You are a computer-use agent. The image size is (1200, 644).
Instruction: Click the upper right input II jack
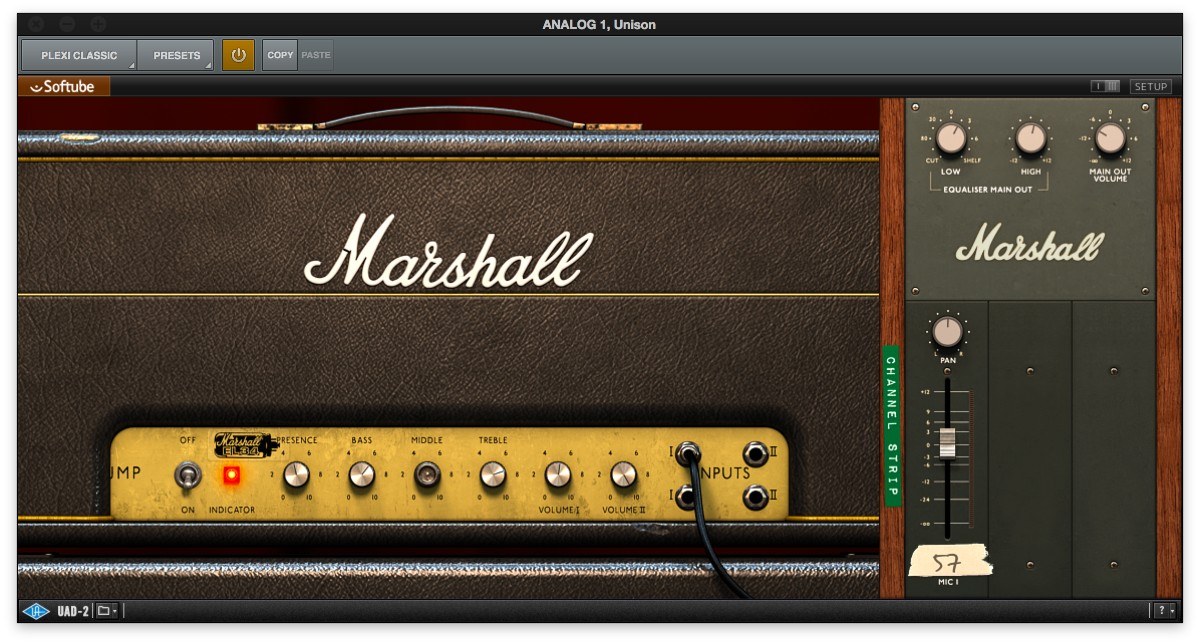click(x=754, y=454)
